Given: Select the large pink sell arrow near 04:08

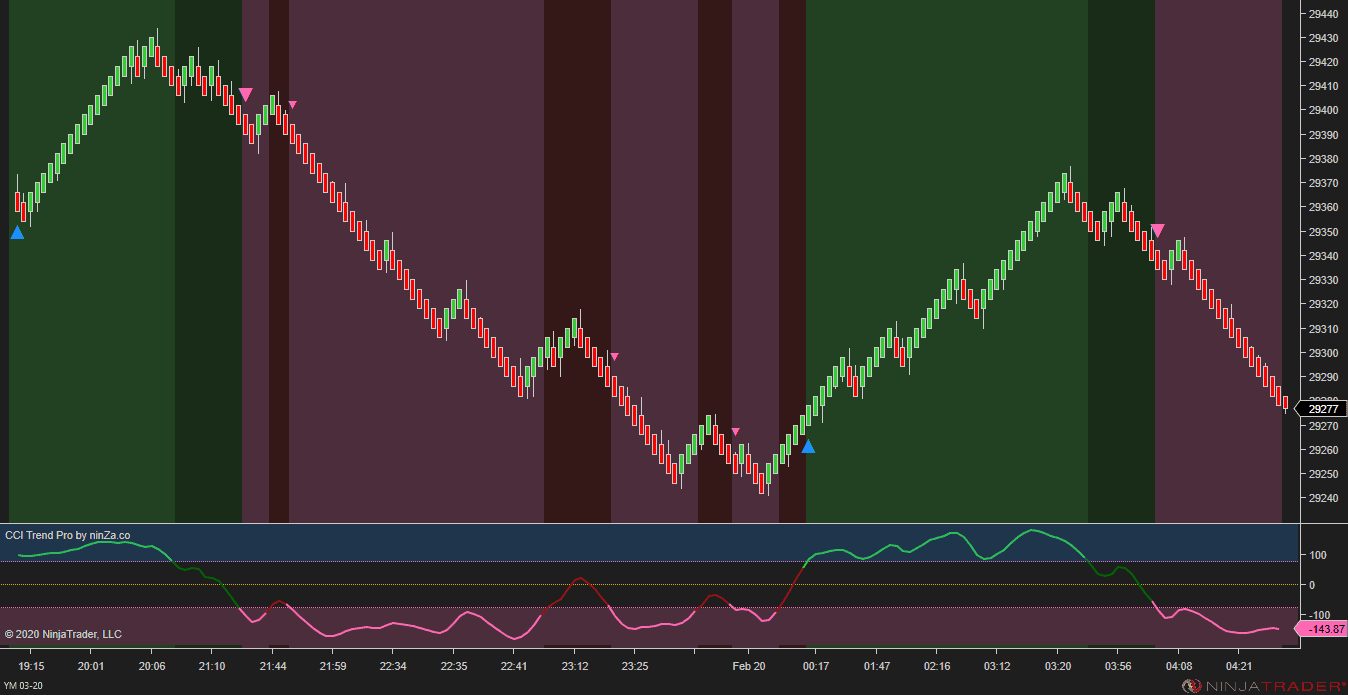Looking at the screenshot, I should coord(1158,231).
